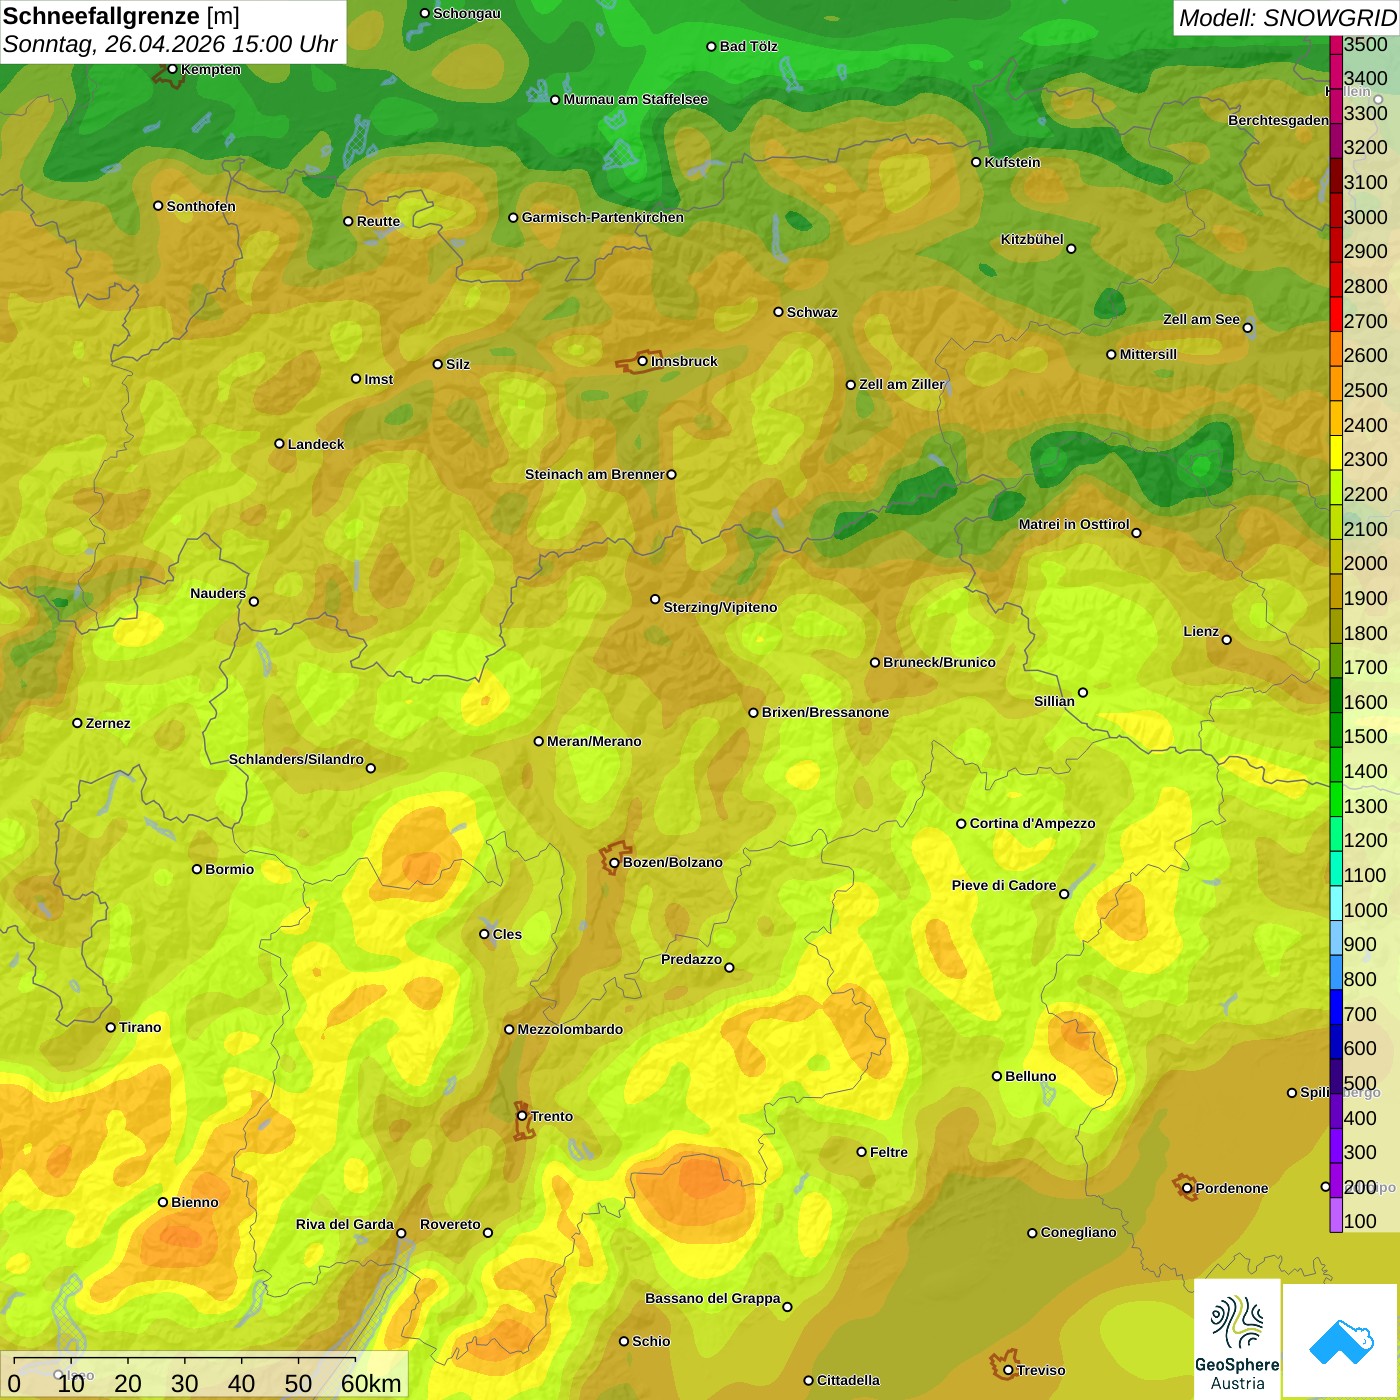Click the Kitzbühel label
The image size is (1400, 1400).
[x=1032, y=239]
